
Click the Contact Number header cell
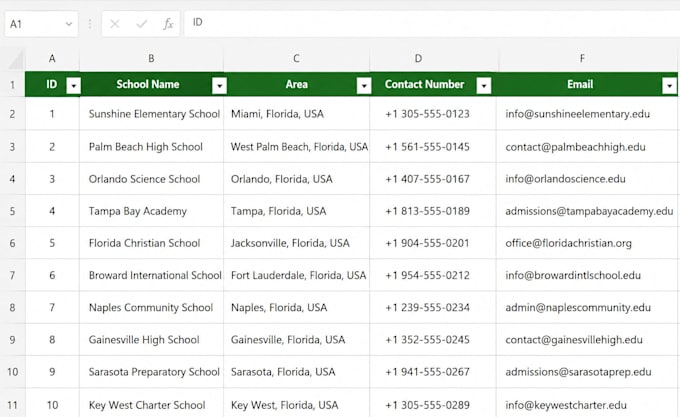point(433,85)
